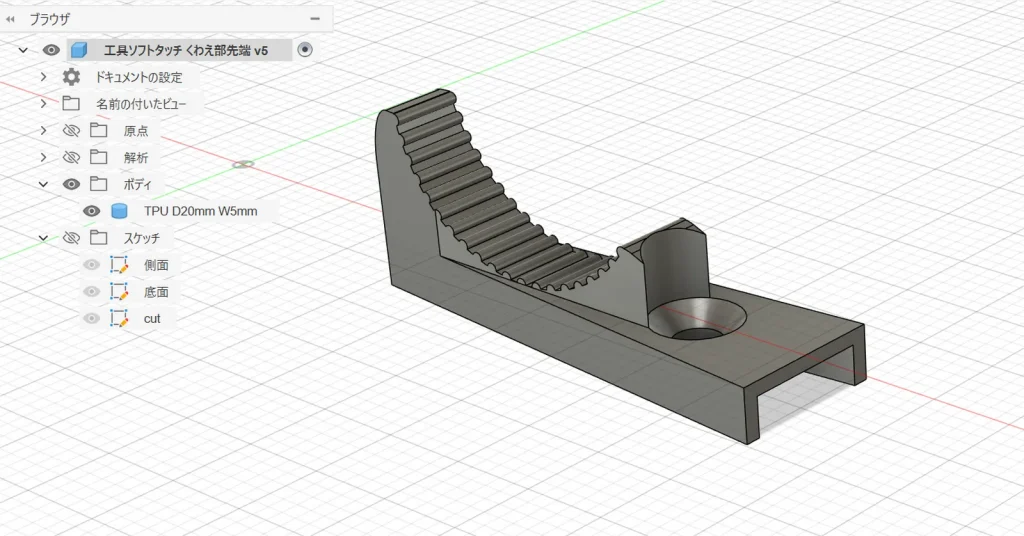Collapse the 工具ソフトタッチ root component tree
The height and width of the screenshot is (536, 1024).
click(23, 50)
